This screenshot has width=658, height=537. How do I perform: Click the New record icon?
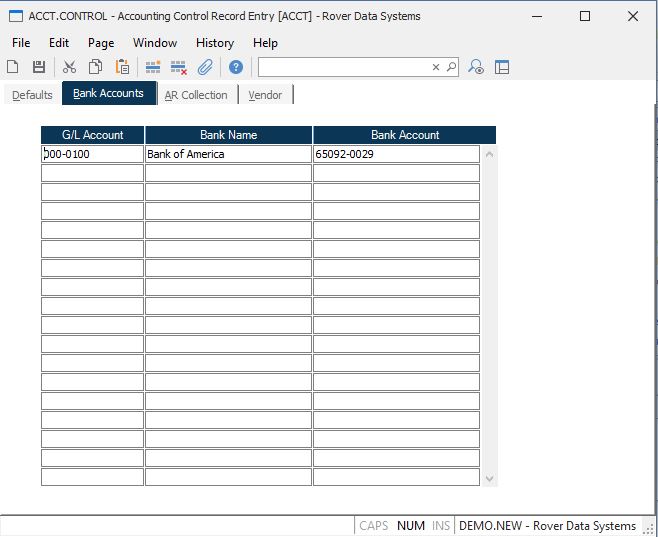pyautogui.click(x=13, y=67)
